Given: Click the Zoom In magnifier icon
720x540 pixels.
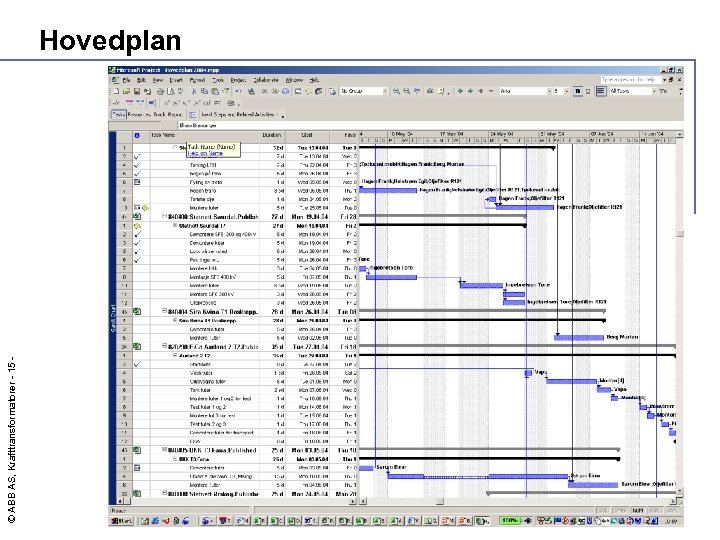Looking at the screenshot, I should click(396, 91).
